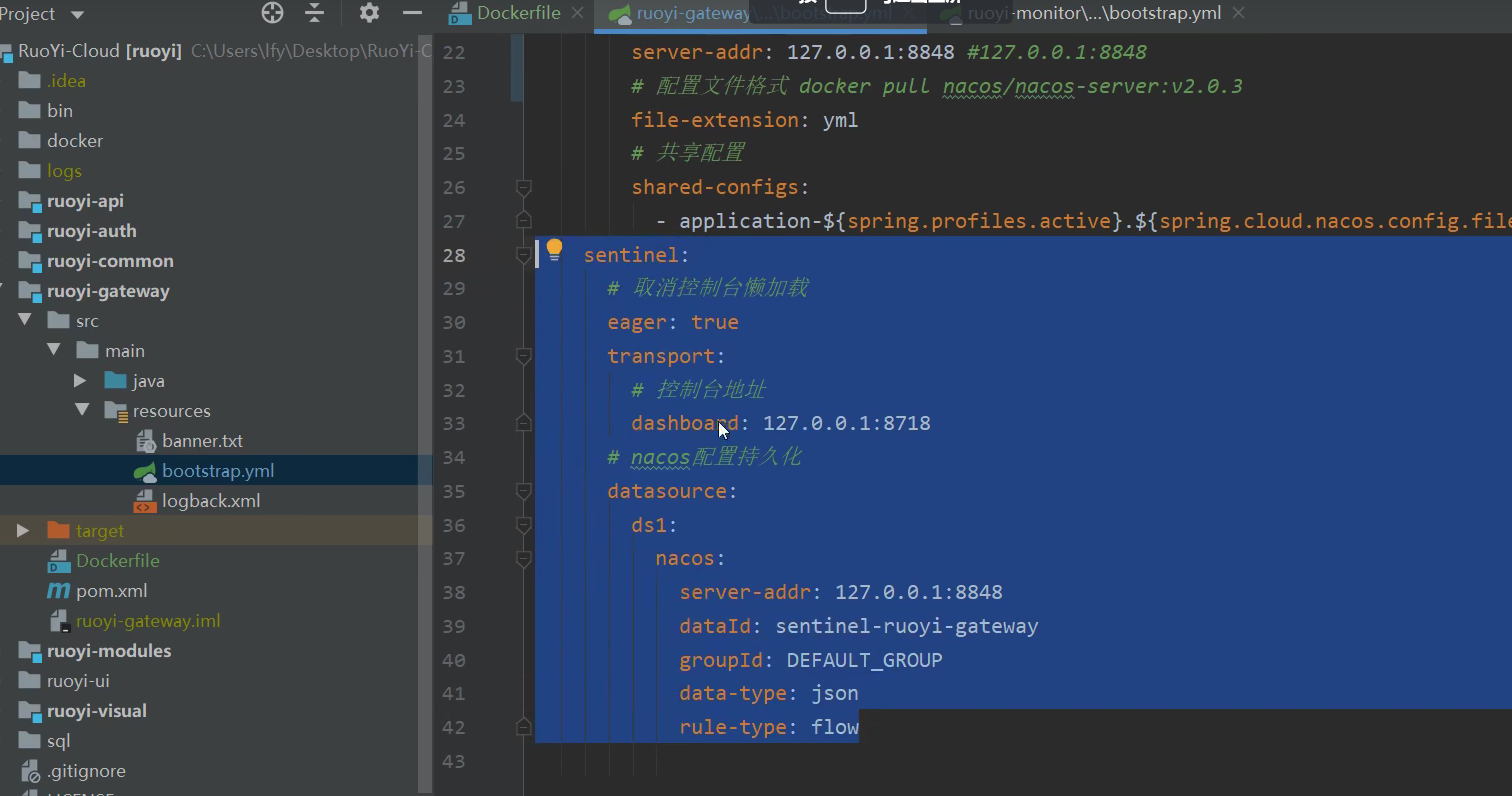Click the DEFAULT_GROUP value
This screenshot has width=1512, height=796.
(865, 660)
